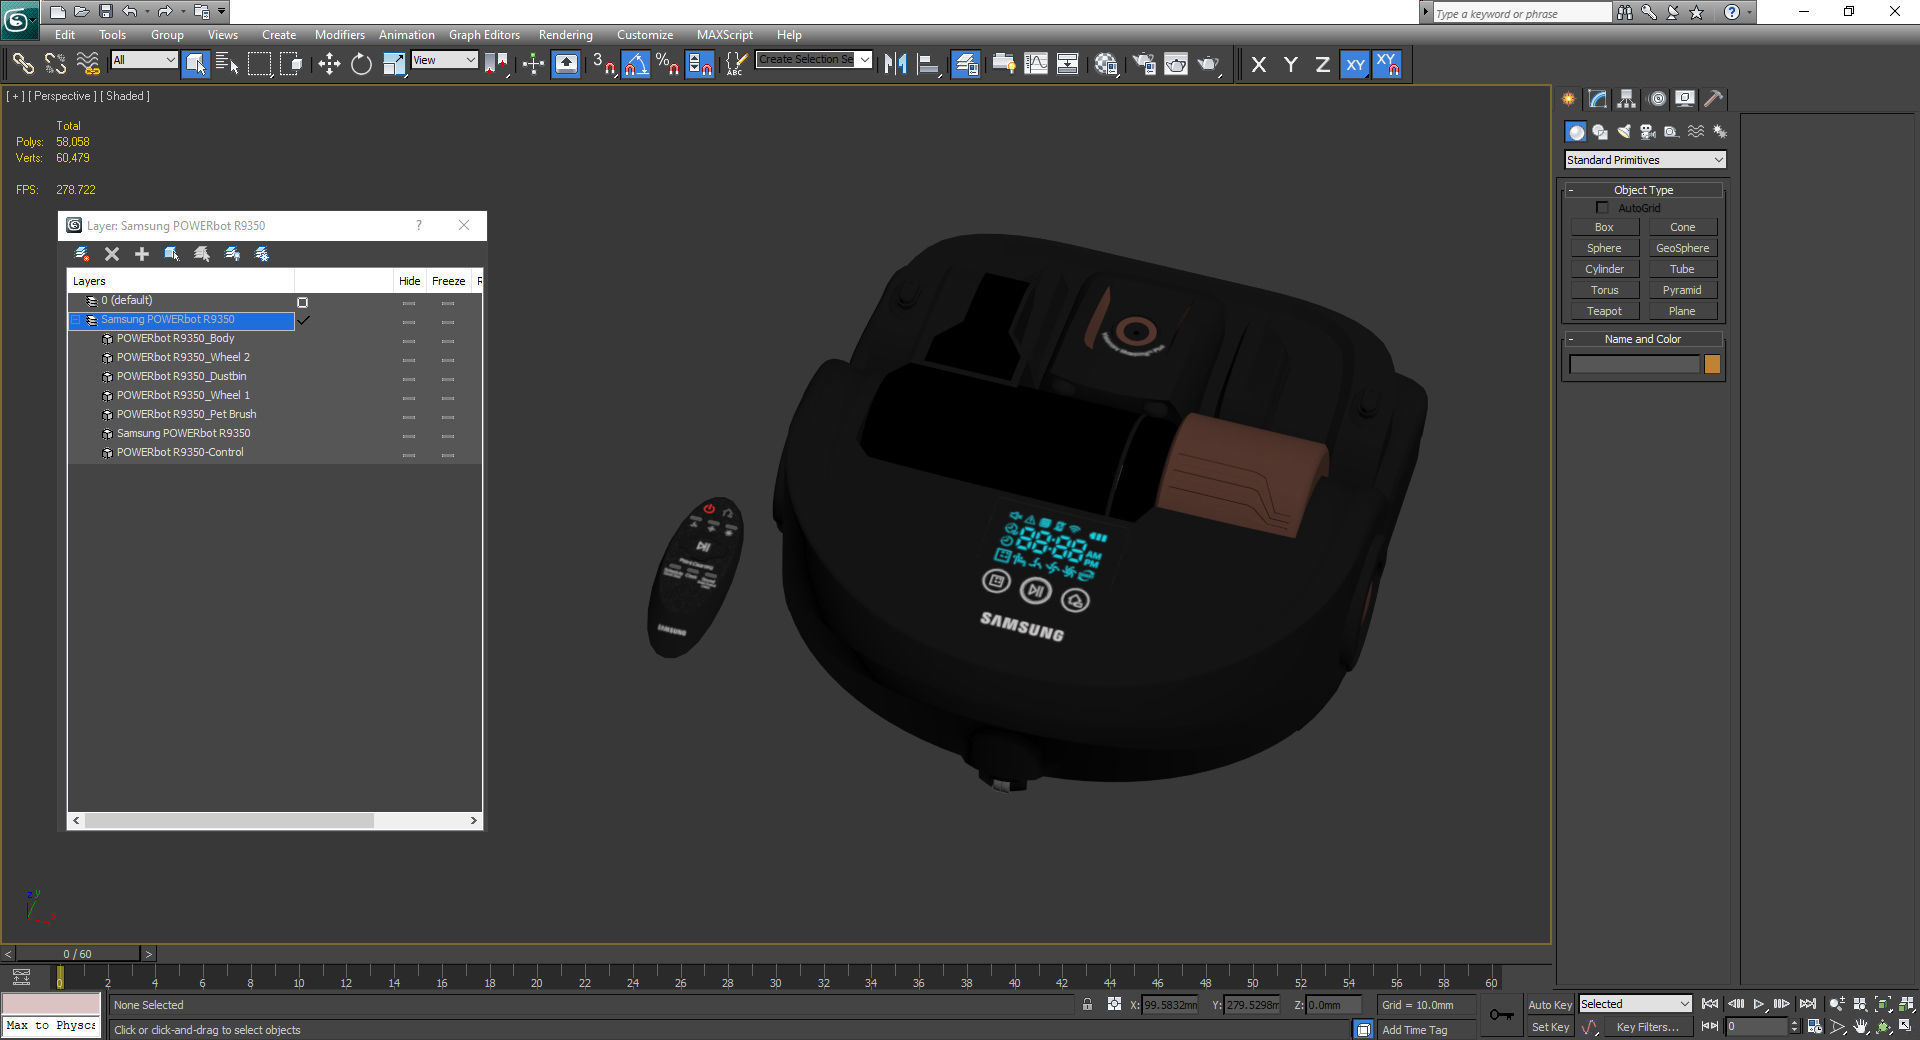Click the object color swatch
1920x1040 pixels.
click(1712, 365)
